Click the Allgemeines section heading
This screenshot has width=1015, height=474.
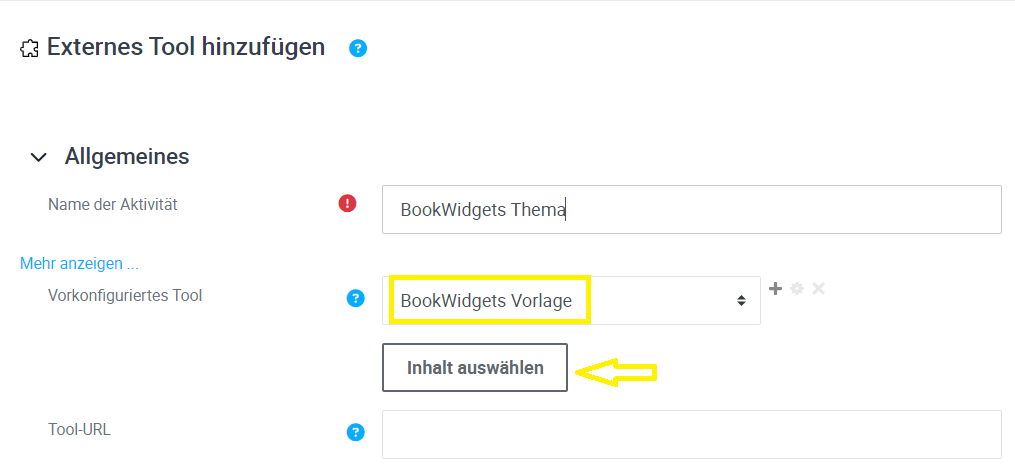click(x=127, y=156)
